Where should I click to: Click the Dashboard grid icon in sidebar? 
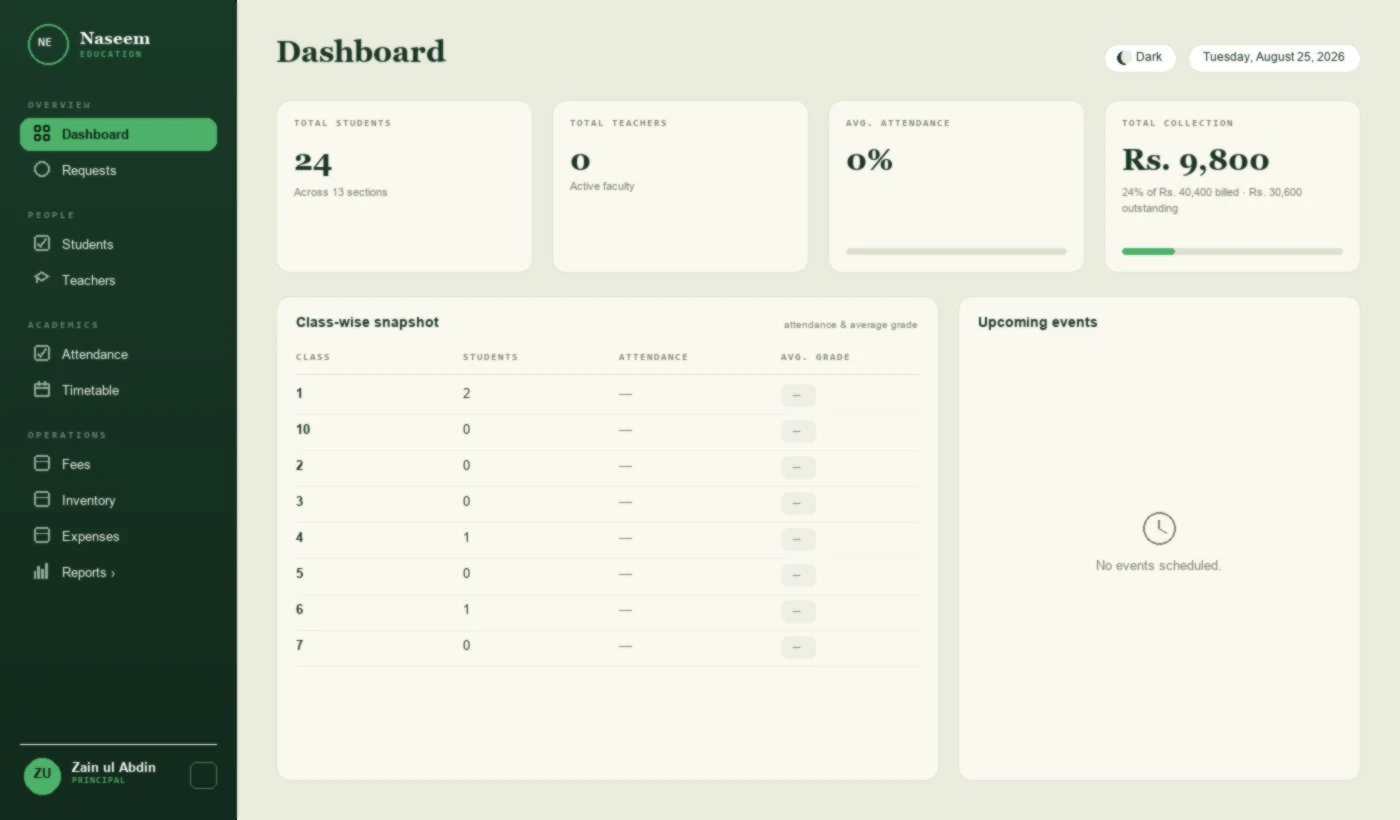pyautogui.click(x=42, y=134)
